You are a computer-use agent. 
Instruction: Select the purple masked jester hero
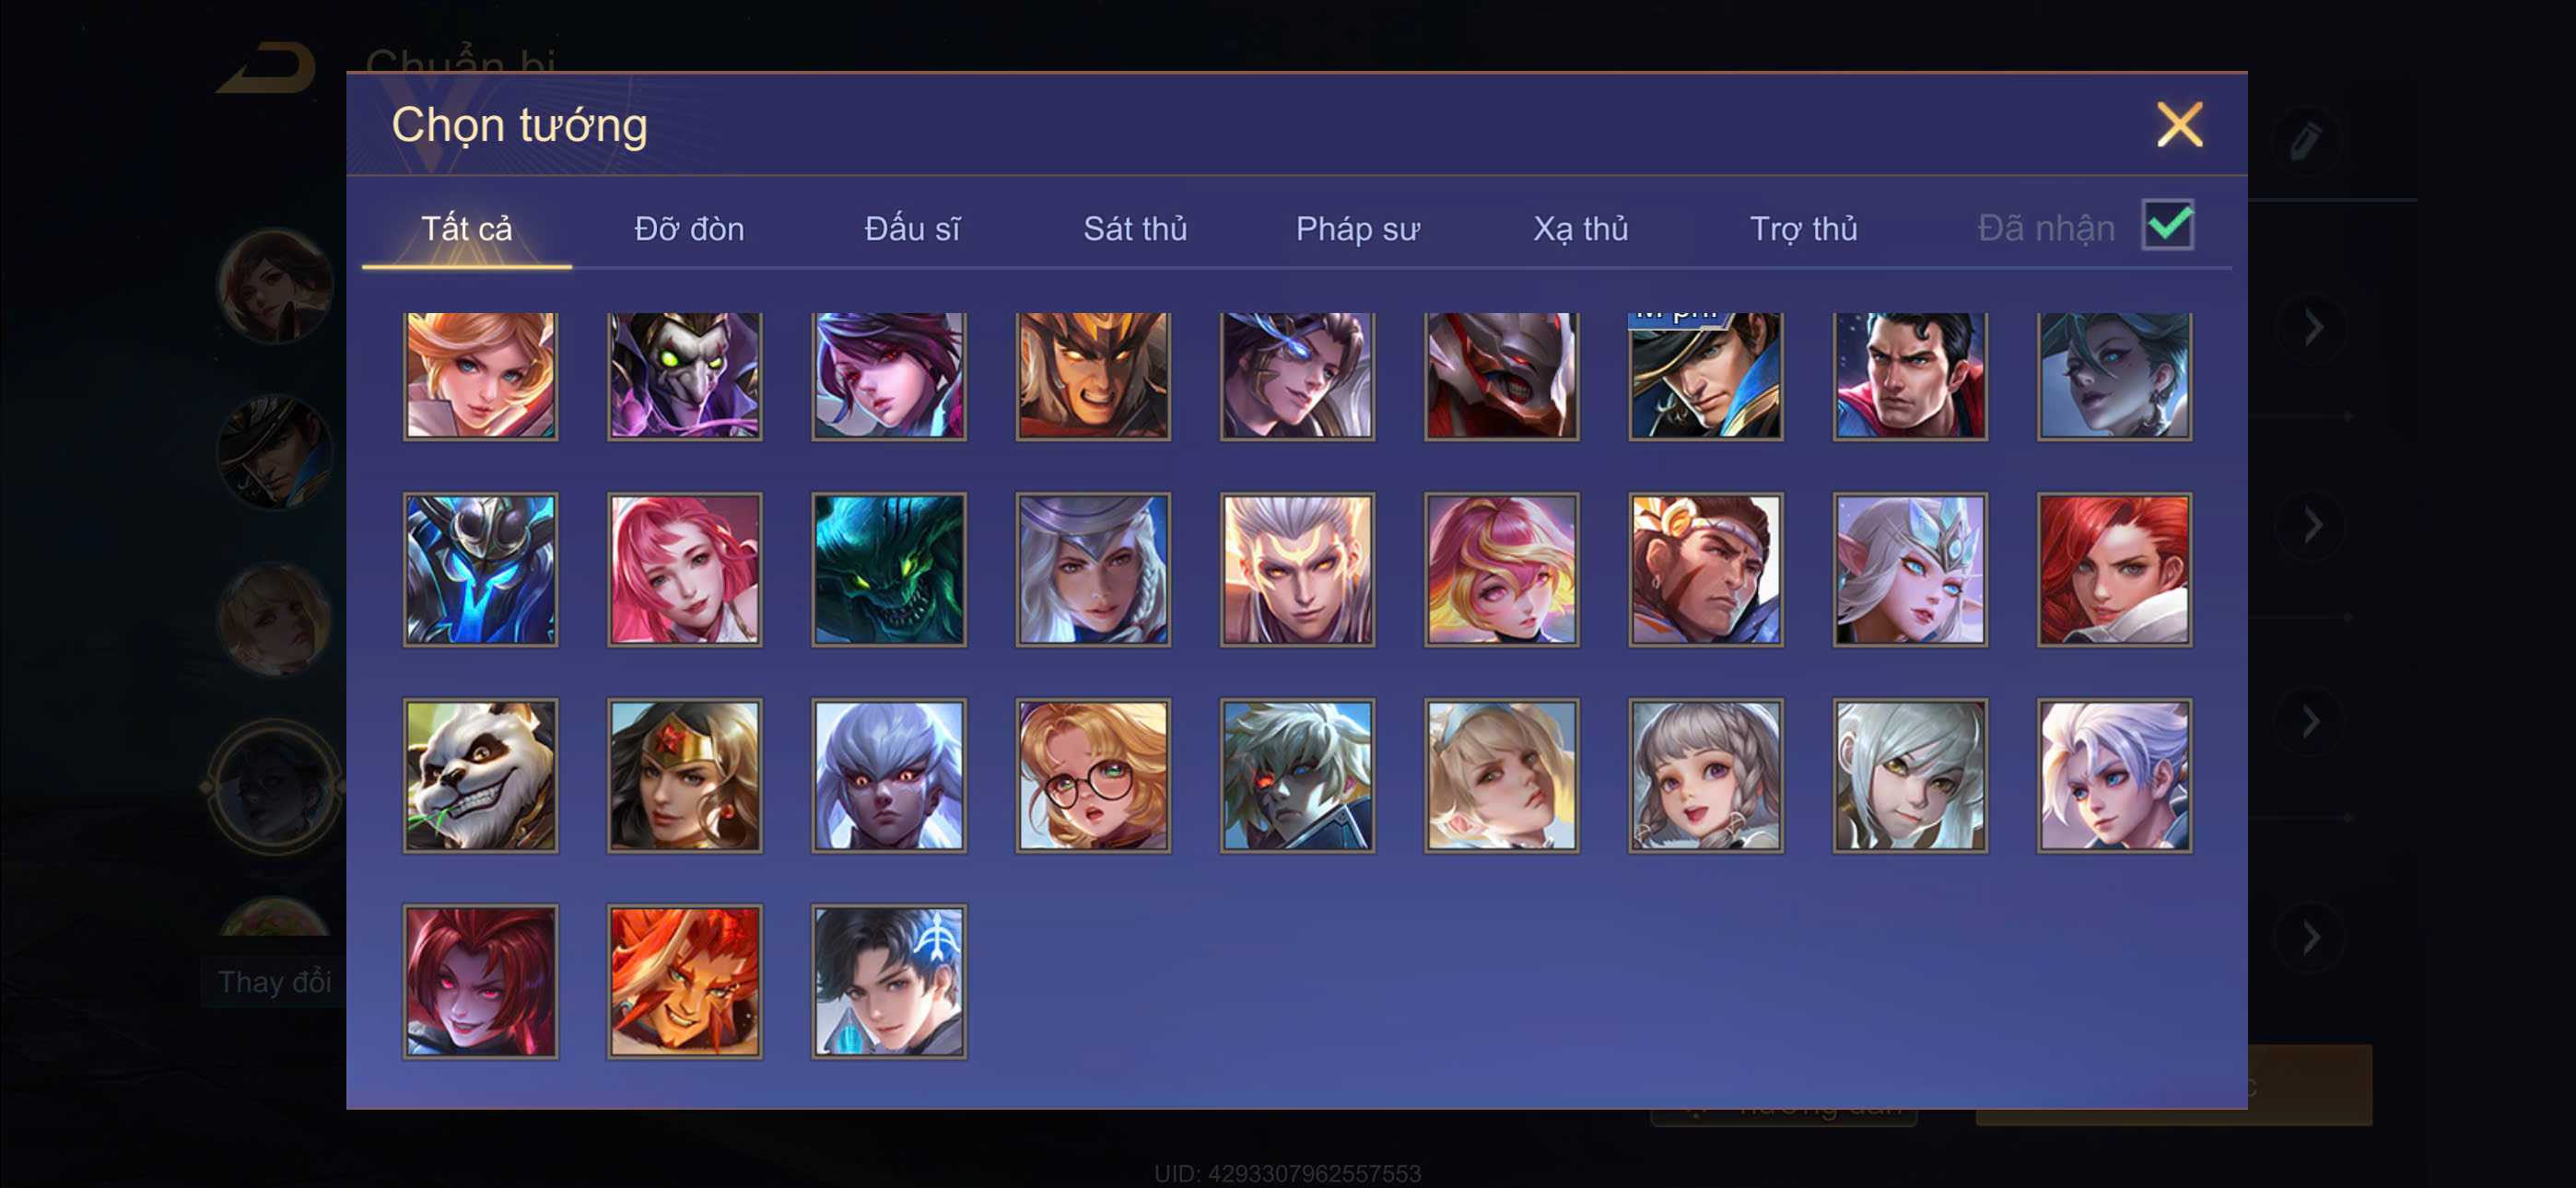684,376
